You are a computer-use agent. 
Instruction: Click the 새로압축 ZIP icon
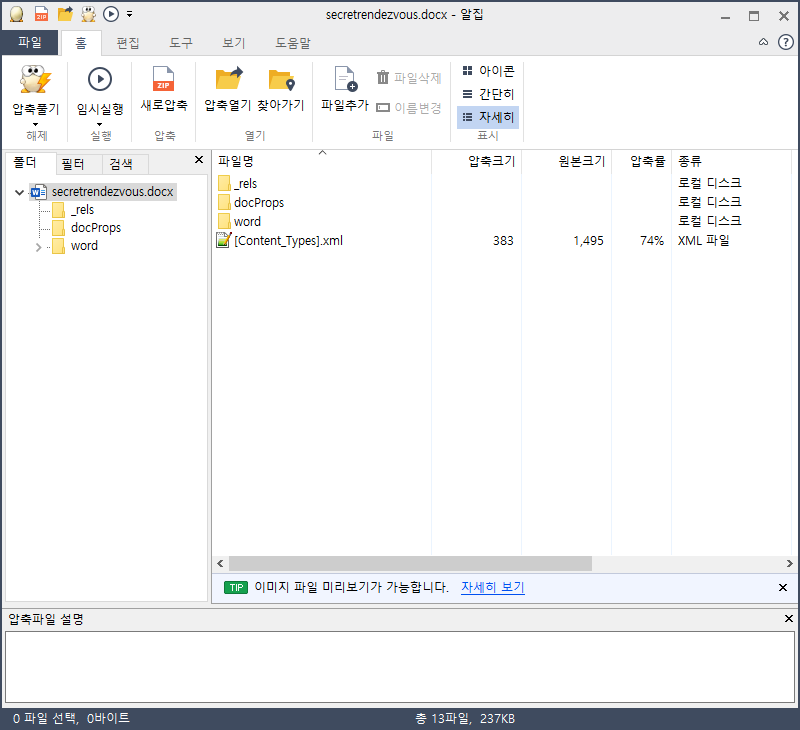(x=164, y=80)
